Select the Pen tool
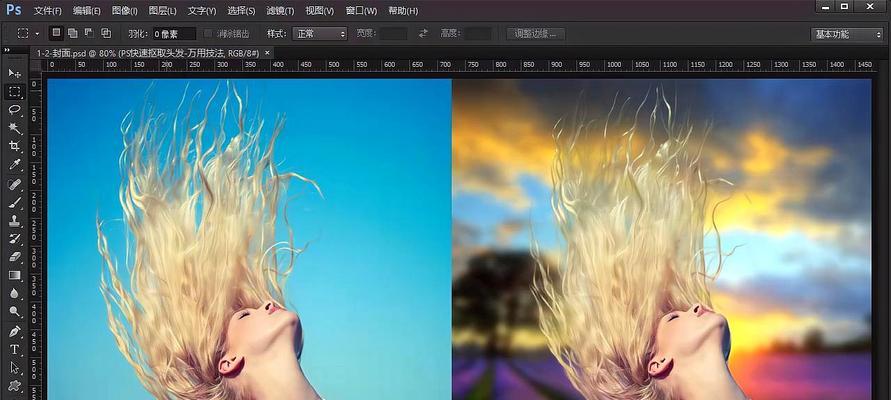Viewport: 891px width, 400px height. coord(15,331)
